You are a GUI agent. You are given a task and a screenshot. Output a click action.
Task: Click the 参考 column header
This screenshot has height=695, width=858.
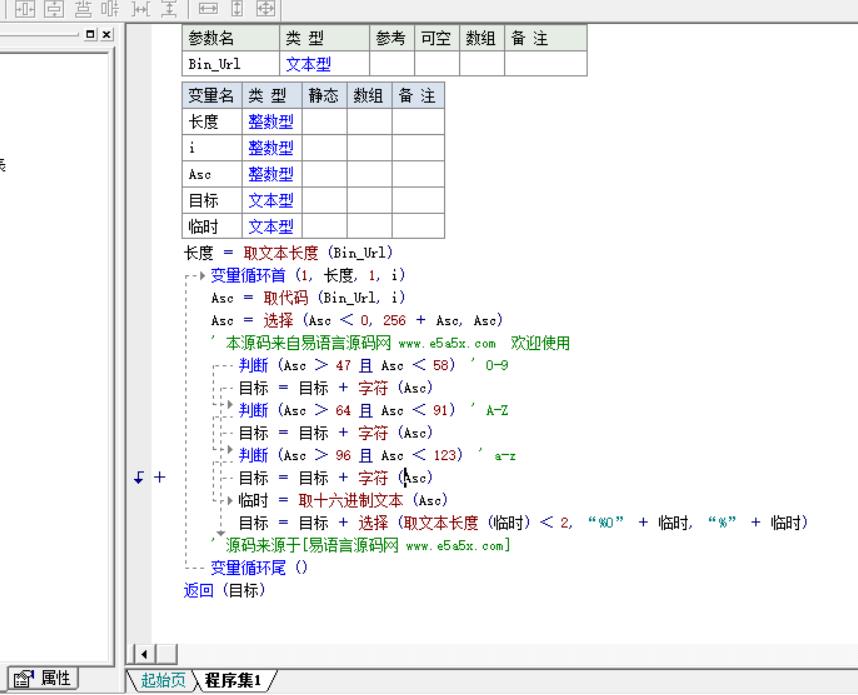(x=392, y=38)
